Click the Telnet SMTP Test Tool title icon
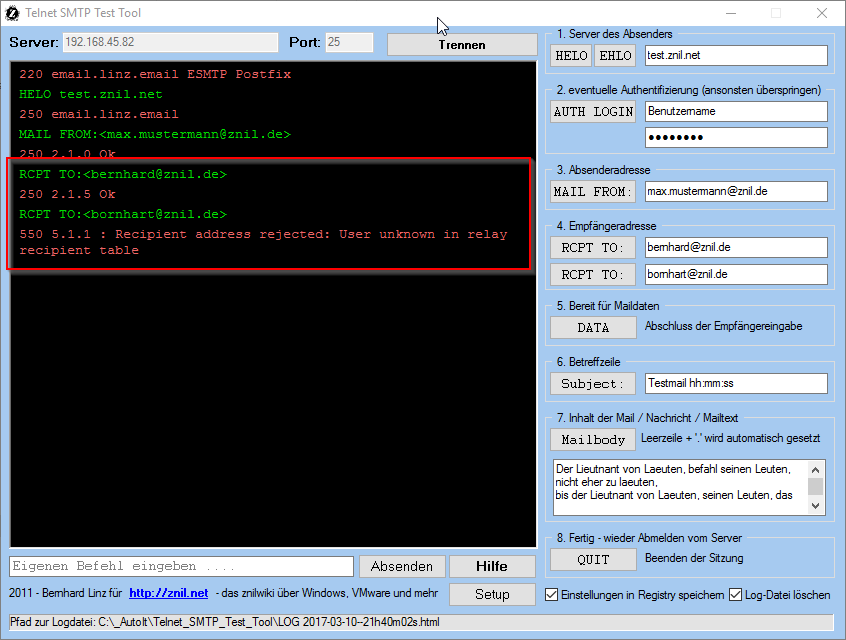 [12, 13]
